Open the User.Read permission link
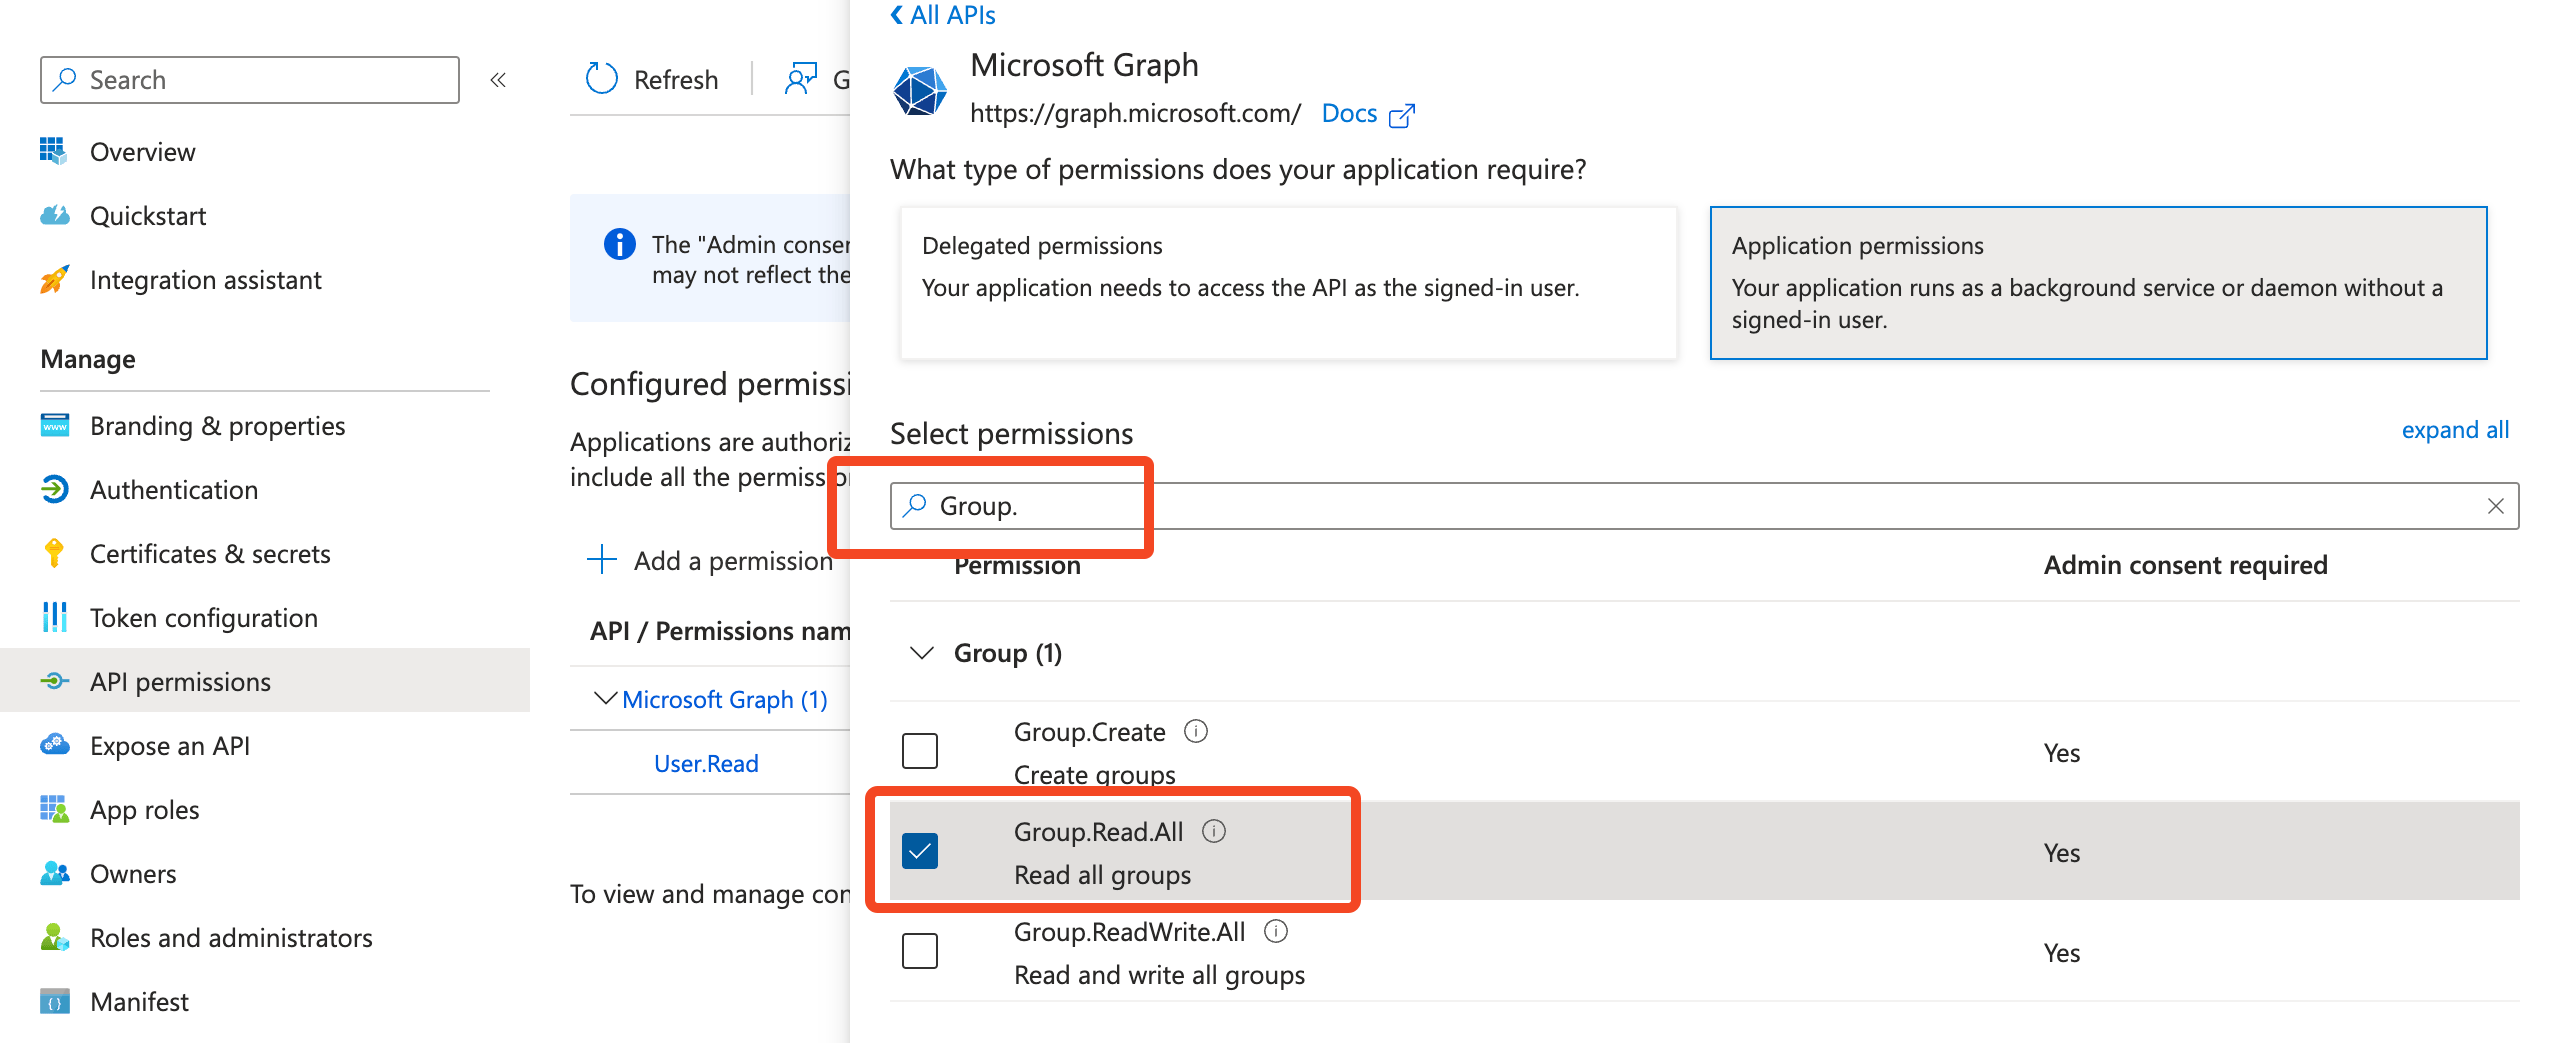 pos(706,763)
